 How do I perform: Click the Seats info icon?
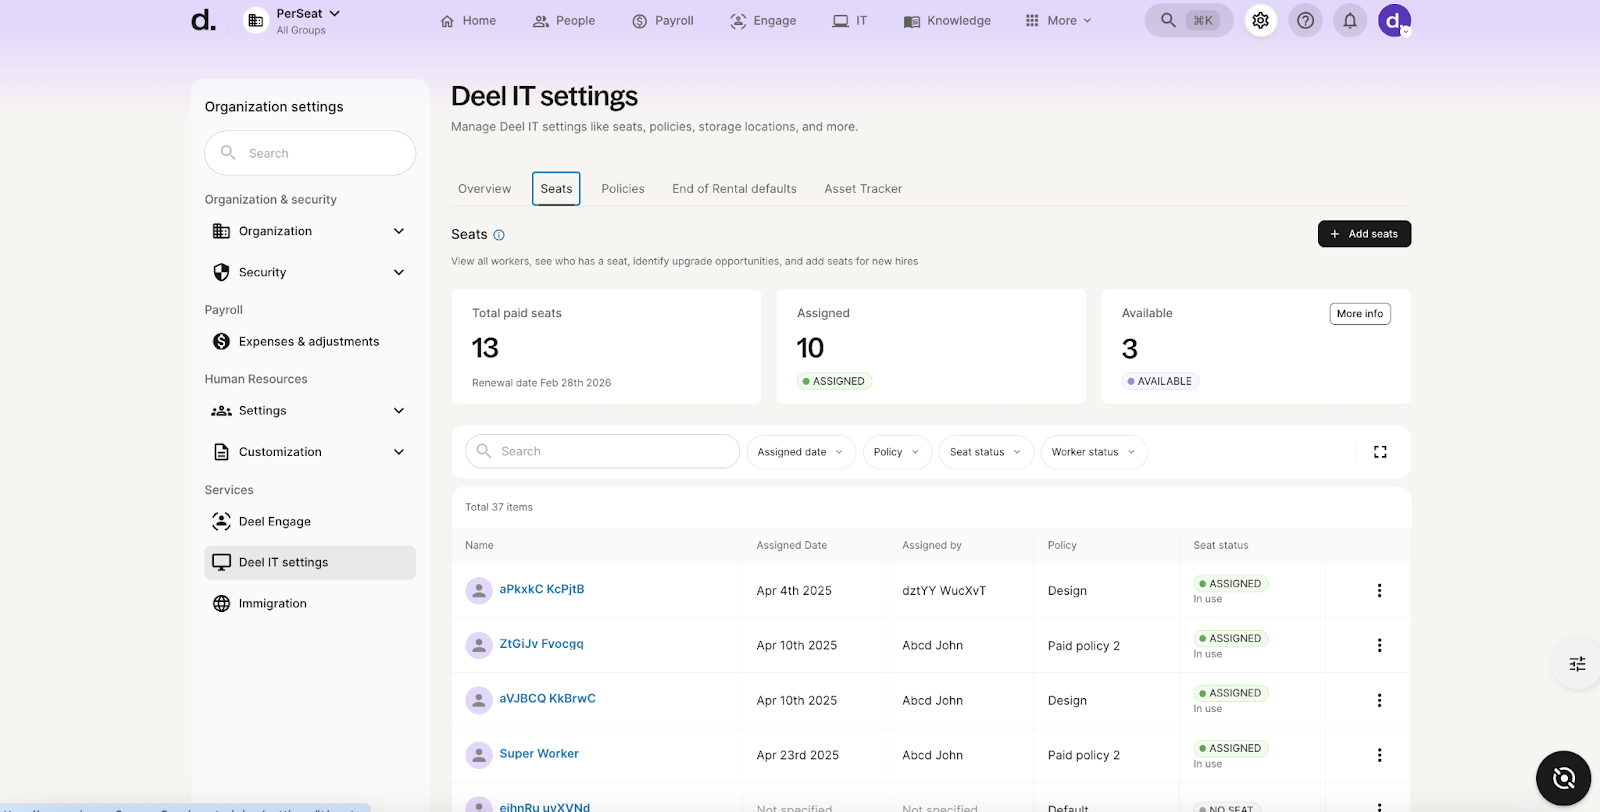[x=499, y=235]
